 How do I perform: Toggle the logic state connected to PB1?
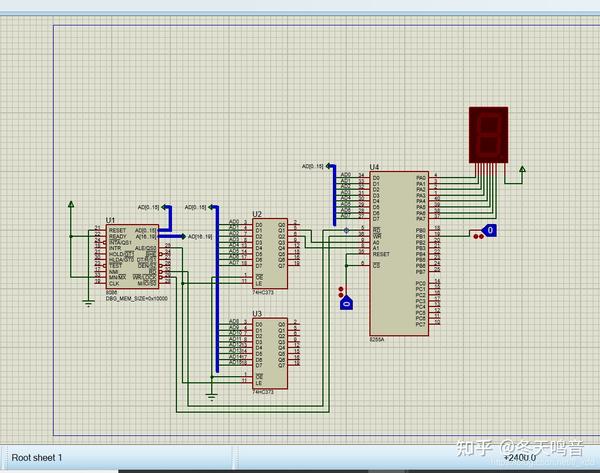(x=489, y=230)
